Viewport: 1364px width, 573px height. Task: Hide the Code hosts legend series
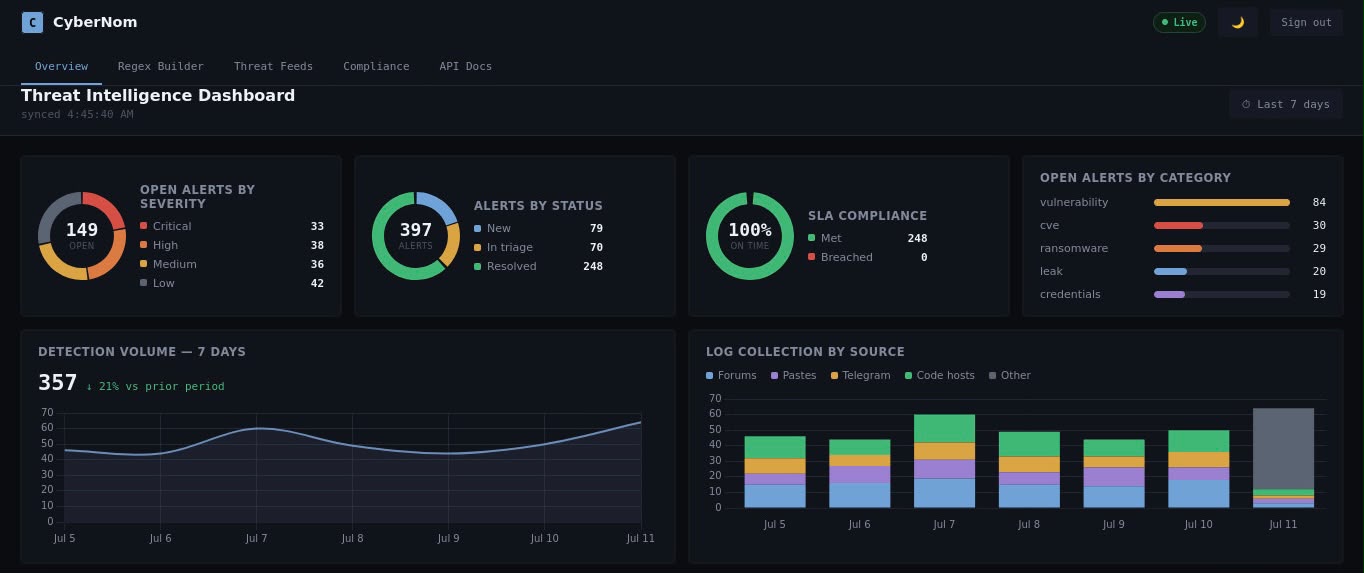939,376
